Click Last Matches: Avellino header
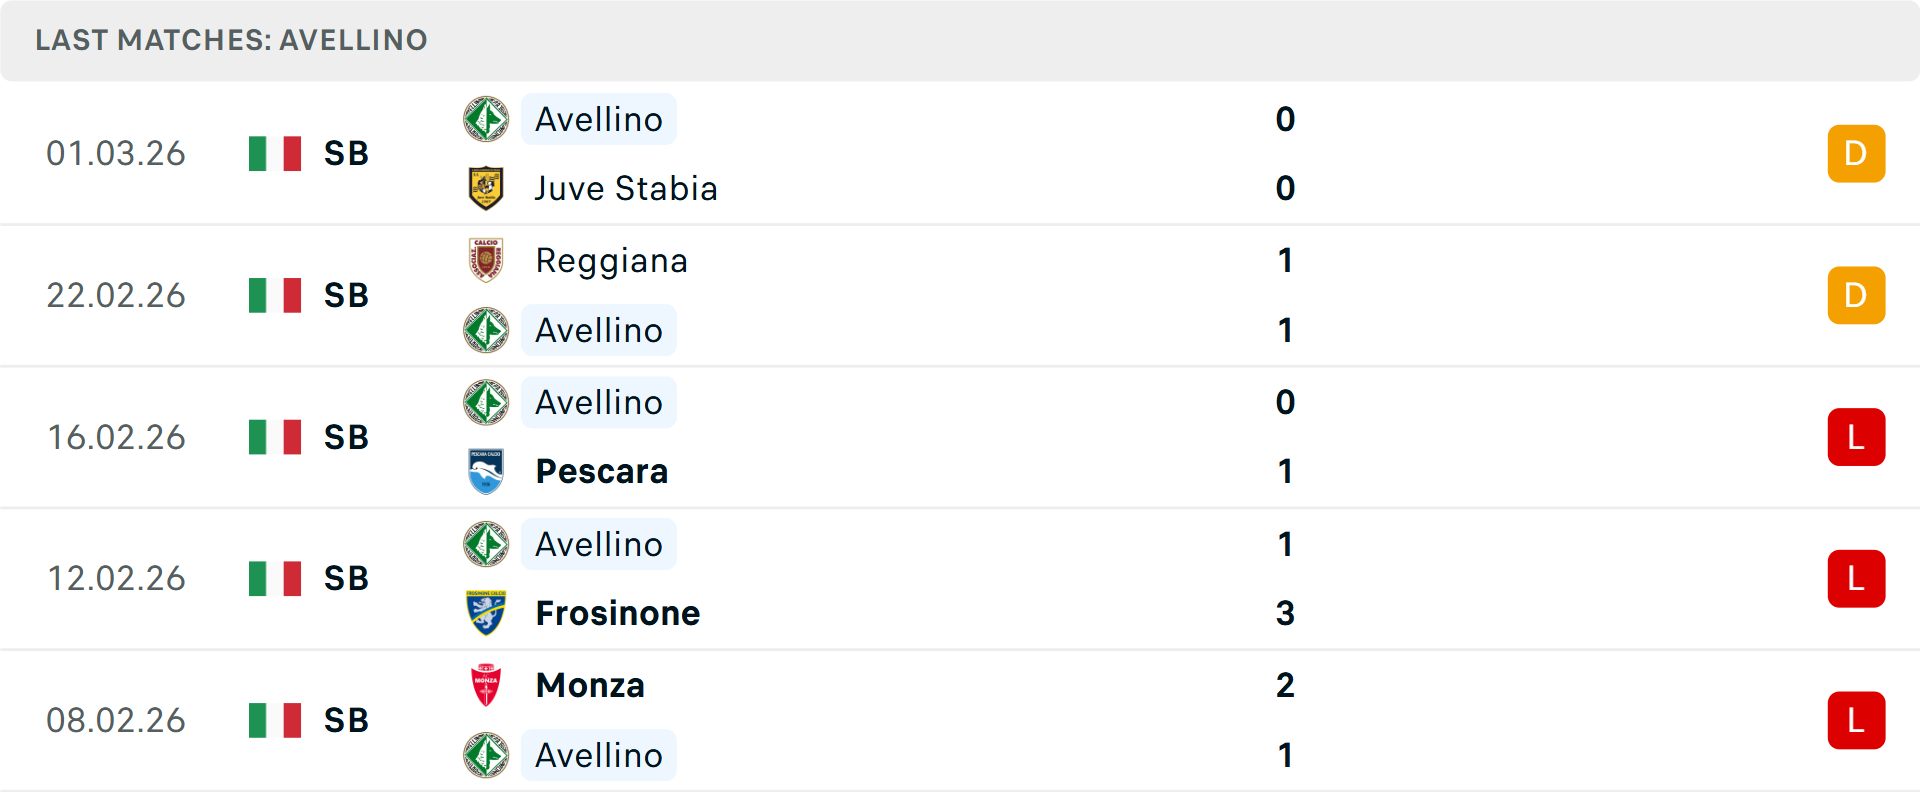1920x792 pixels. click(231, 40)
